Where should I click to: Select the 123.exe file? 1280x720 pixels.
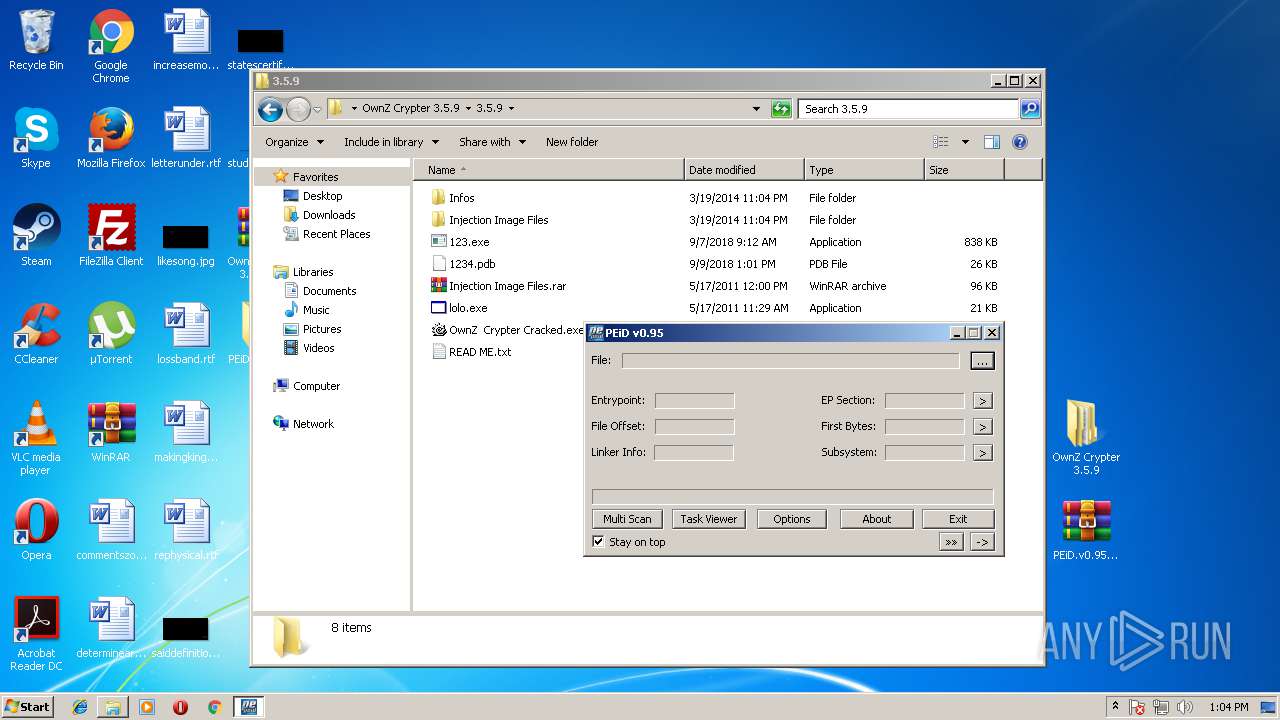tap(469, 242)
